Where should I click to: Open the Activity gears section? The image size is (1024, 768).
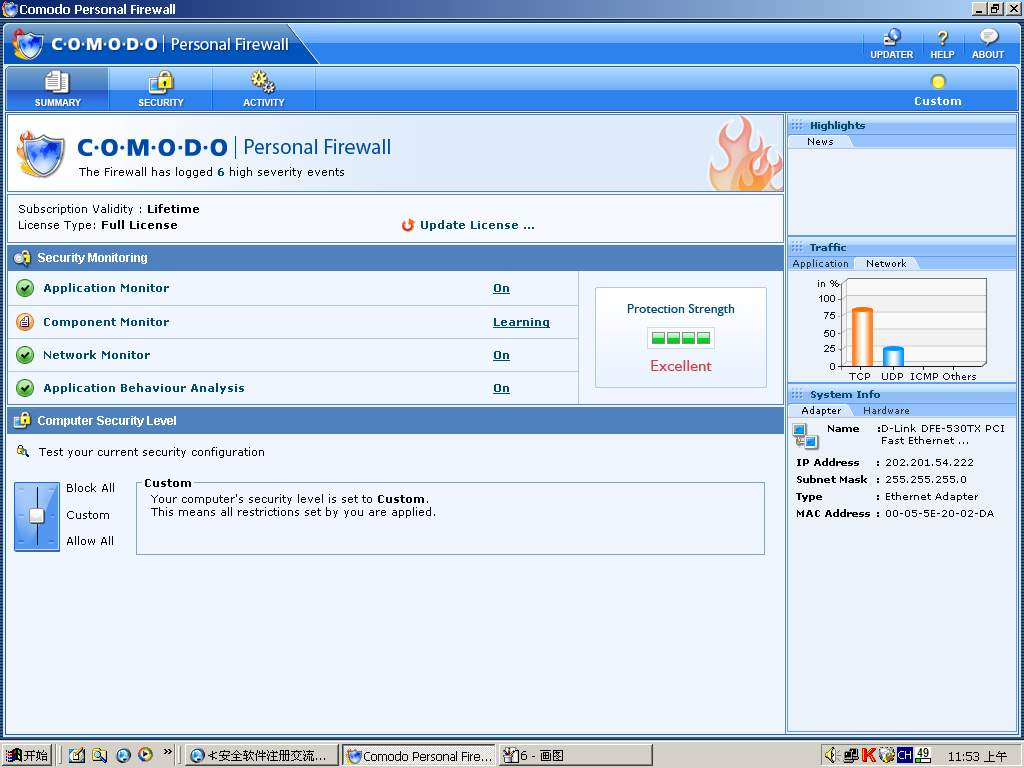(263, 83)
